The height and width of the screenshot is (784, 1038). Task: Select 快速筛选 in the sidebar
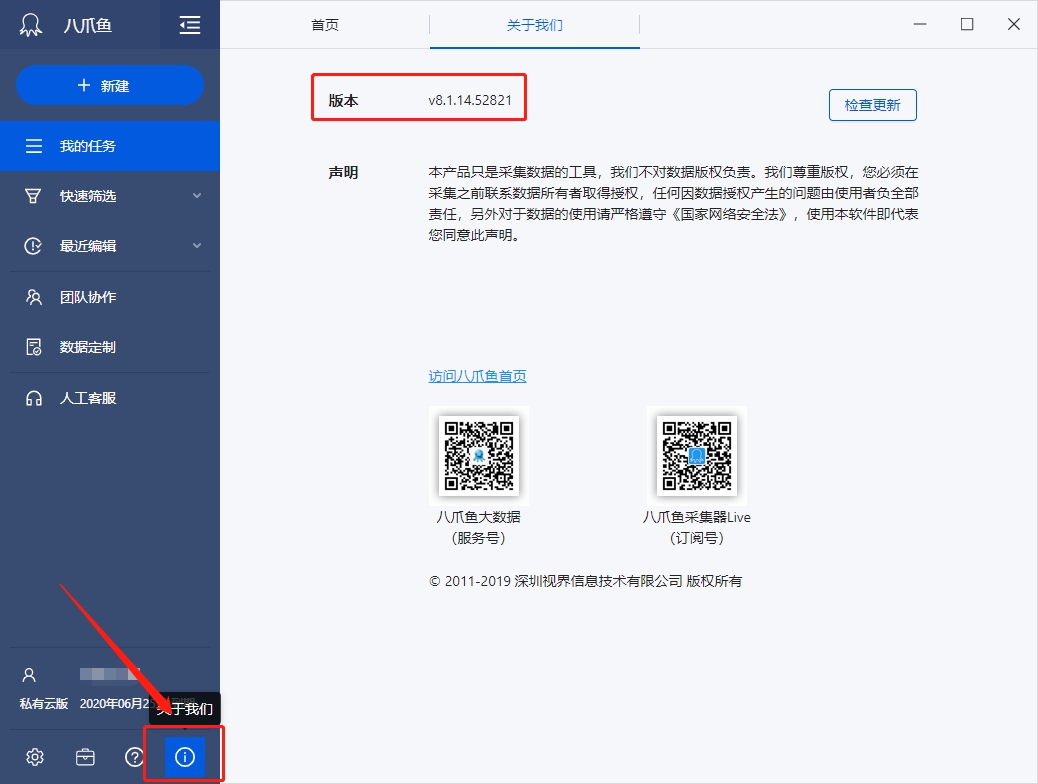110,196
